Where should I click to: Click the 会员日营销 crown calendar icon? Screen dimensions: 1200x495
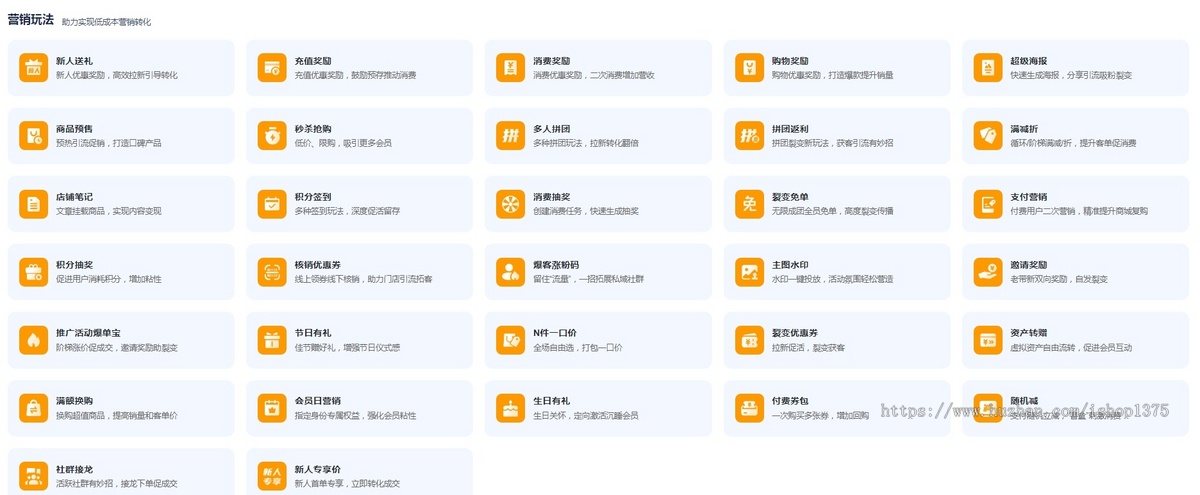click(x=272, y=408)
